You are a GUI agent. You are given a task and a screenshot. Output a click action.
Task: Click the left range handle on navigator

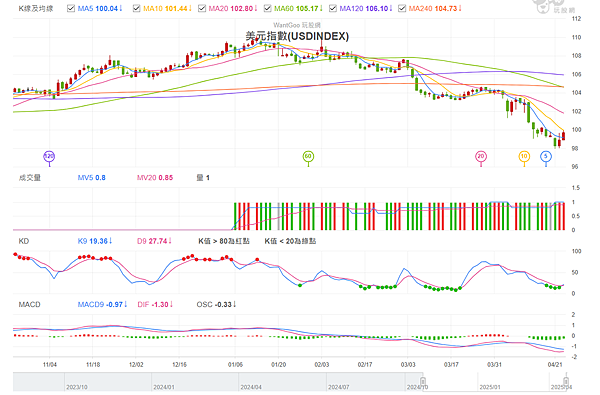coord(423,382)
